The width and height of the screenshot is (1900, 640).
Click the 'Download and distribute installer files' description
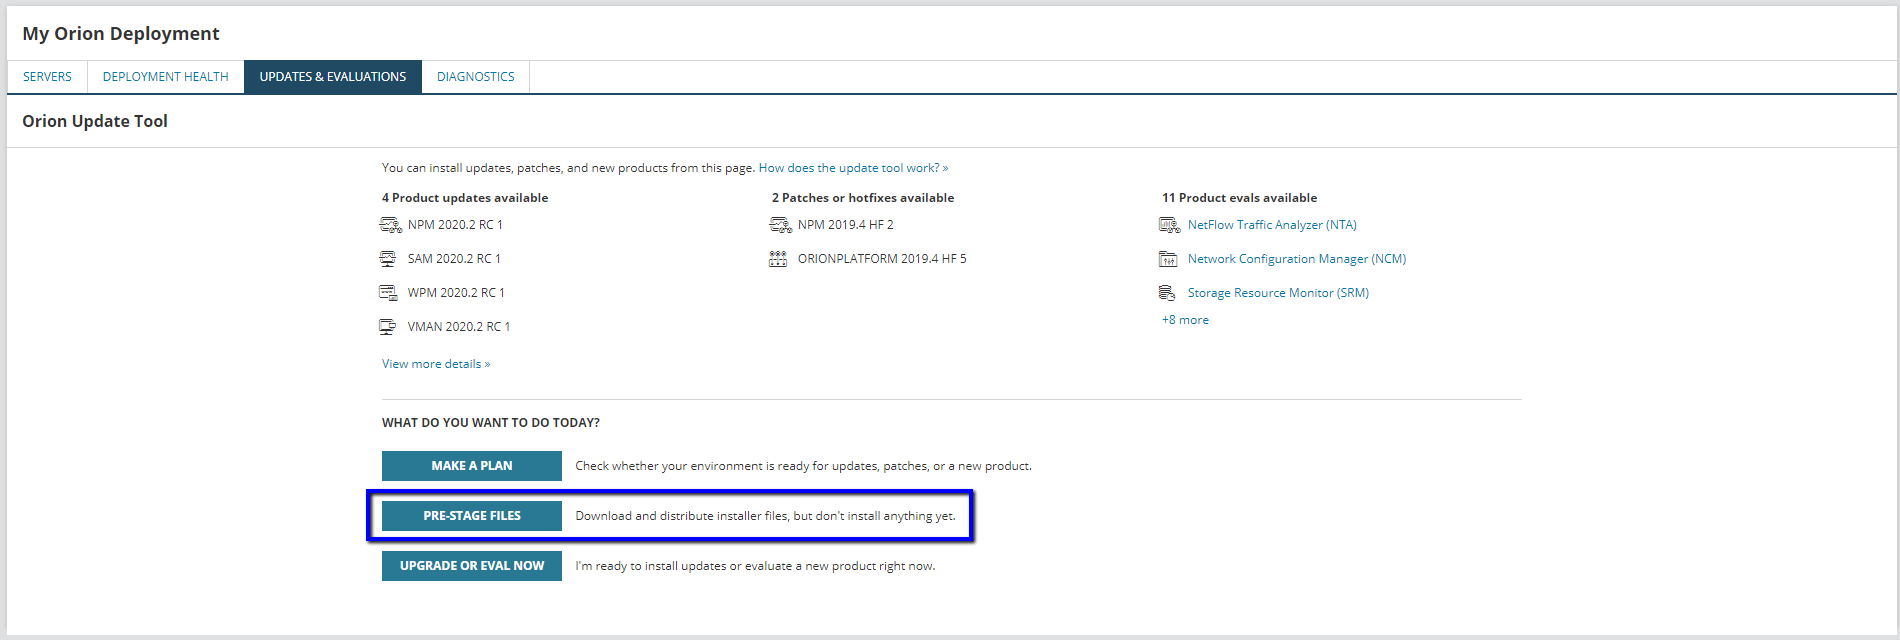765,516
